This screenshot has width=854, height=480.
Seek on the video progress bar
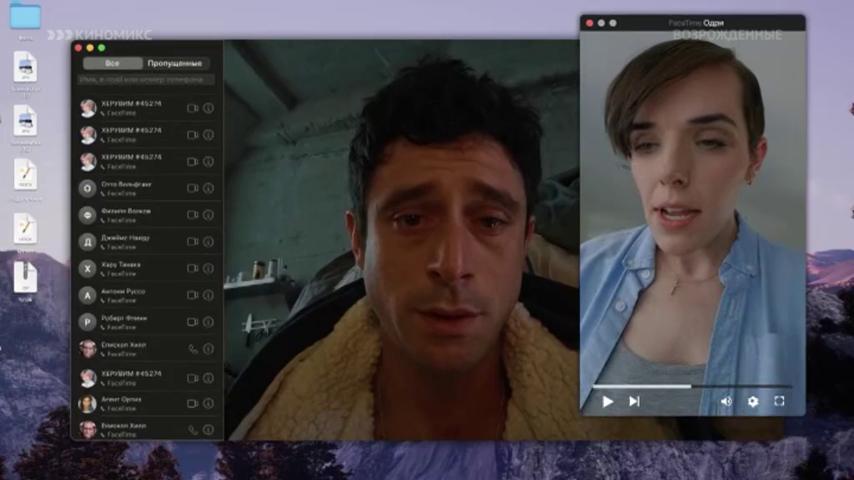point(692,386)
